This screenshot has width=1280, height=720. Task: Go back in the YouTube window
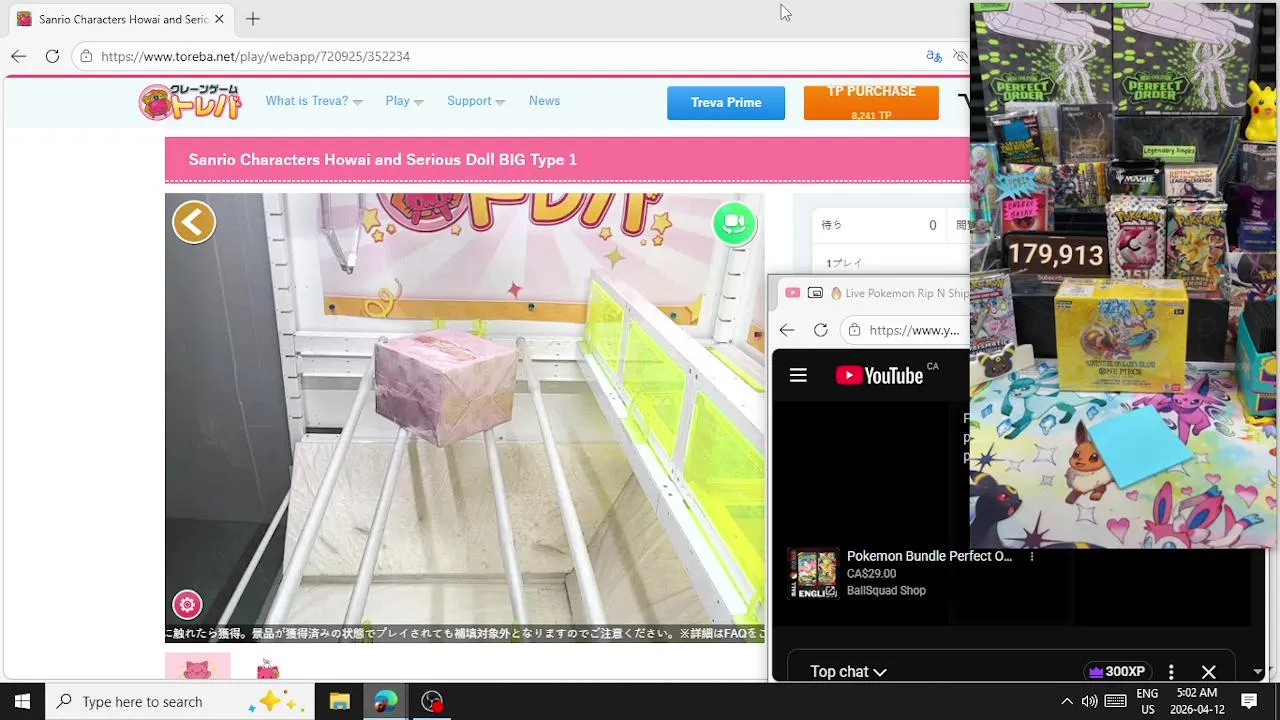click(x=787, y=330)
